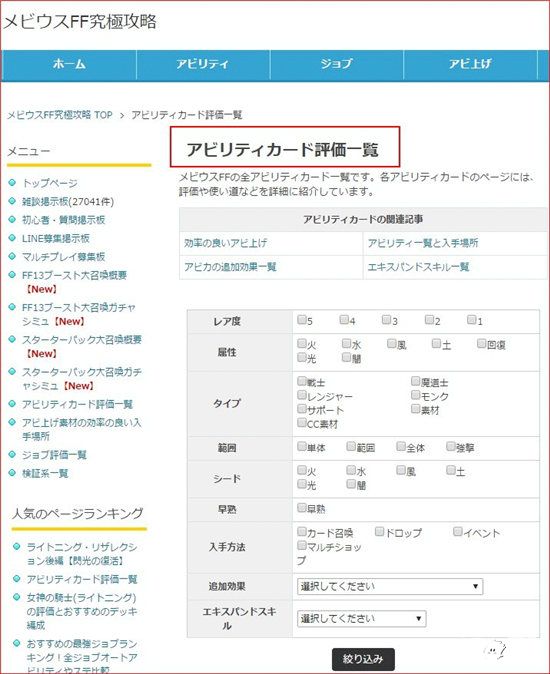
Task: Check 回復 in the 属性 row
Action: (x=481, y=343)
